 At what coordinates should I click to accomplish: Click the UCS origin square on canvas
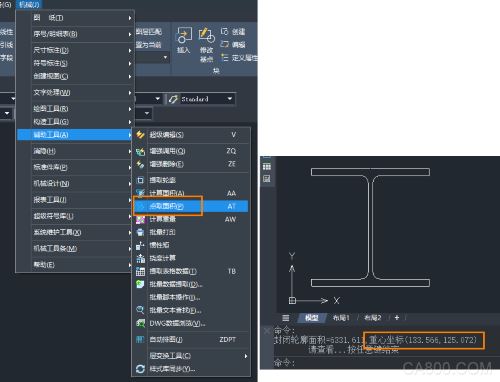[x=292, y=301]
